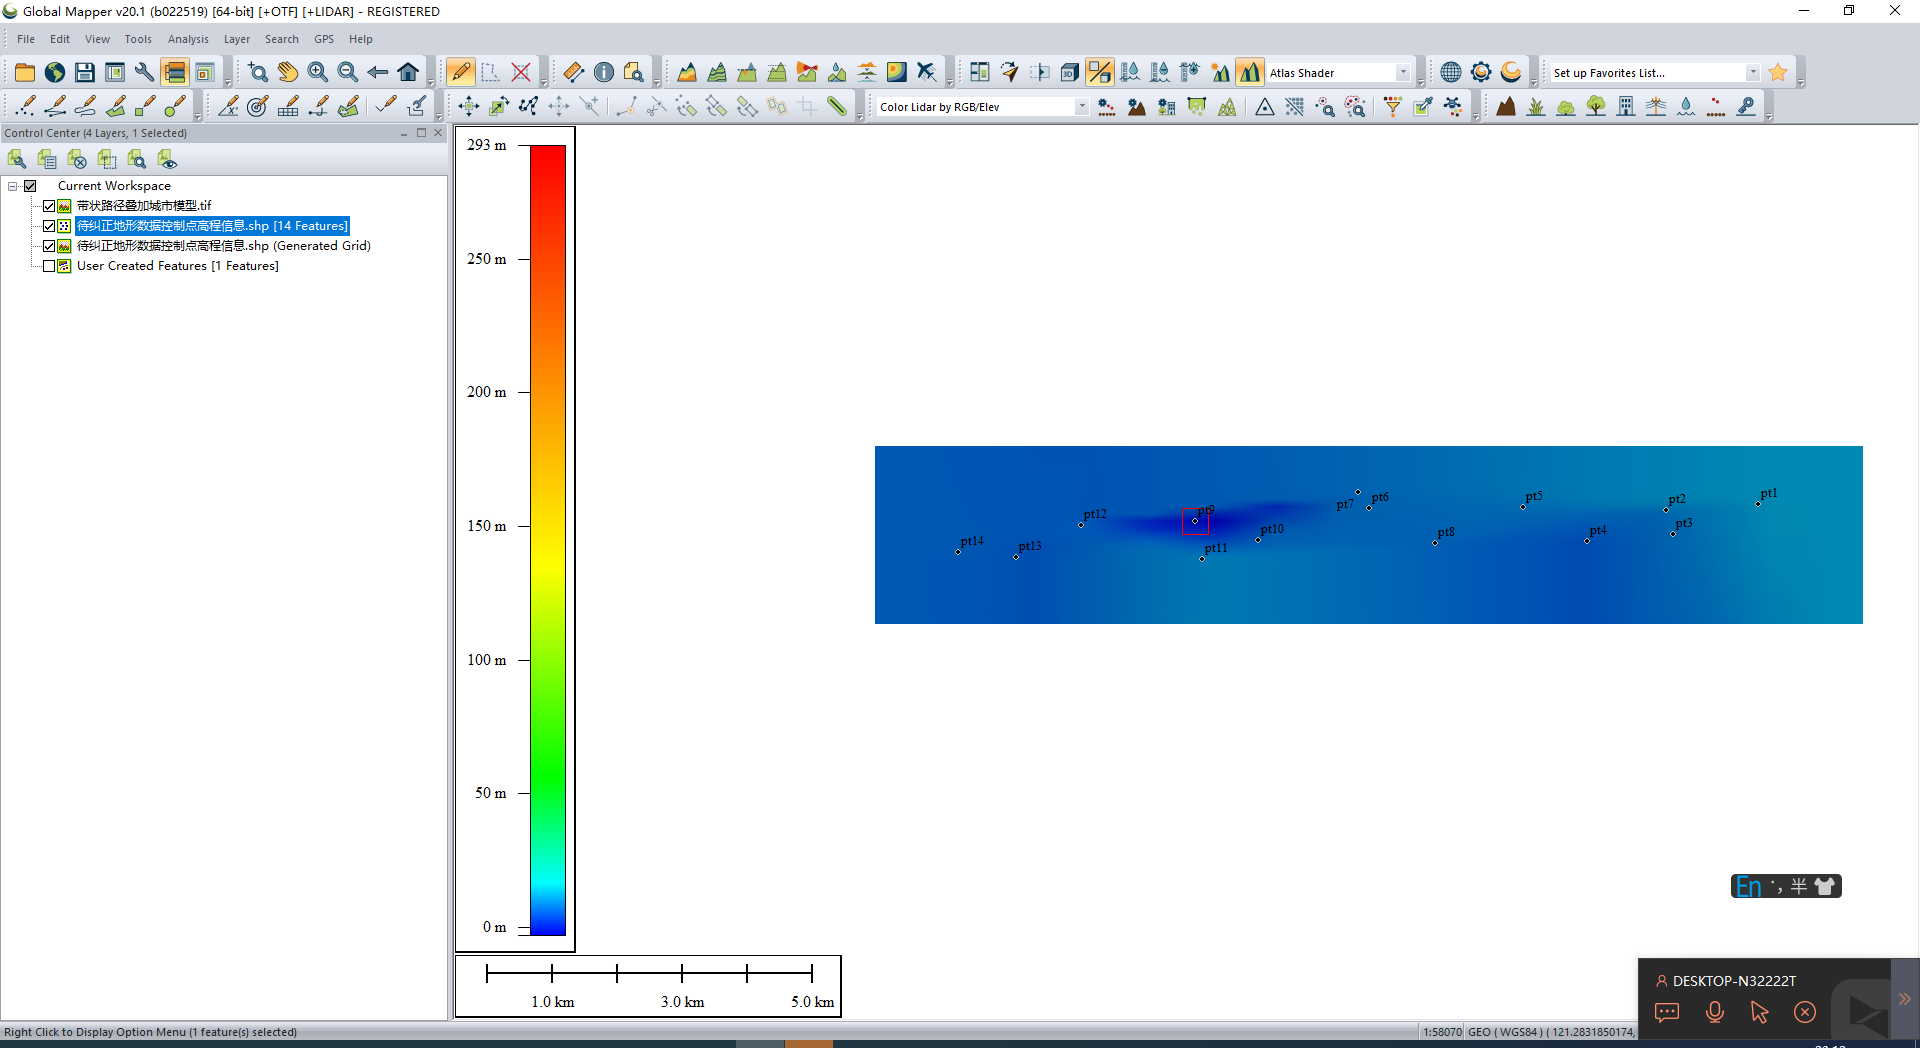Collapse the Current Workspace tree node
The width and height of the screenshot is (1920, 1048).
13,186
